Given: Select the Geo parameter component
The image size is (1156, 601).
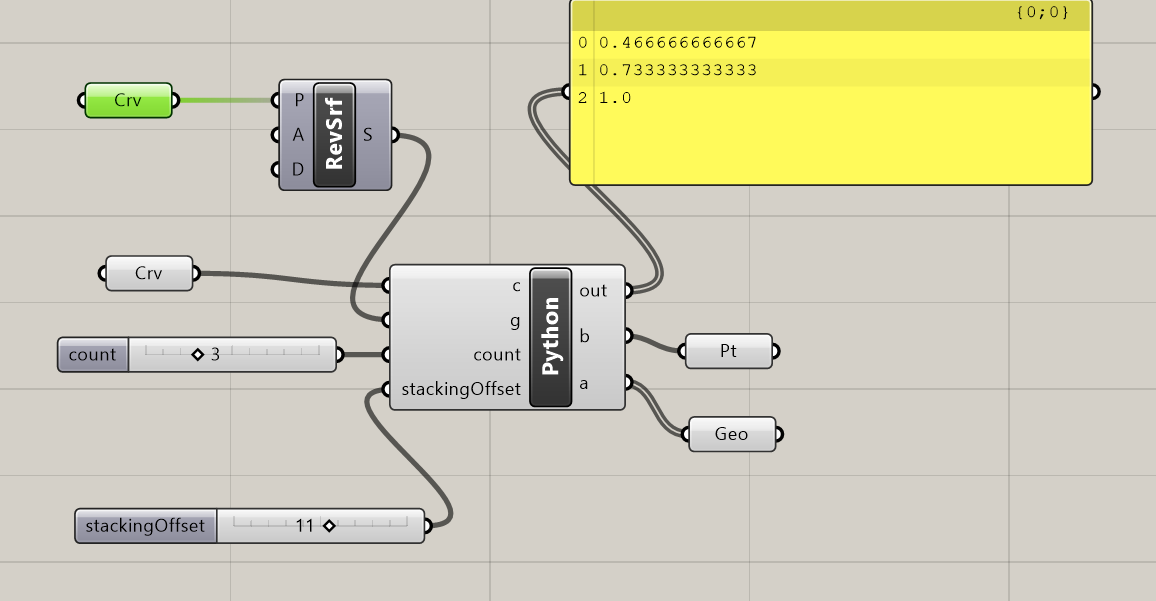Looking at the screenshot, I should (731, 434).
